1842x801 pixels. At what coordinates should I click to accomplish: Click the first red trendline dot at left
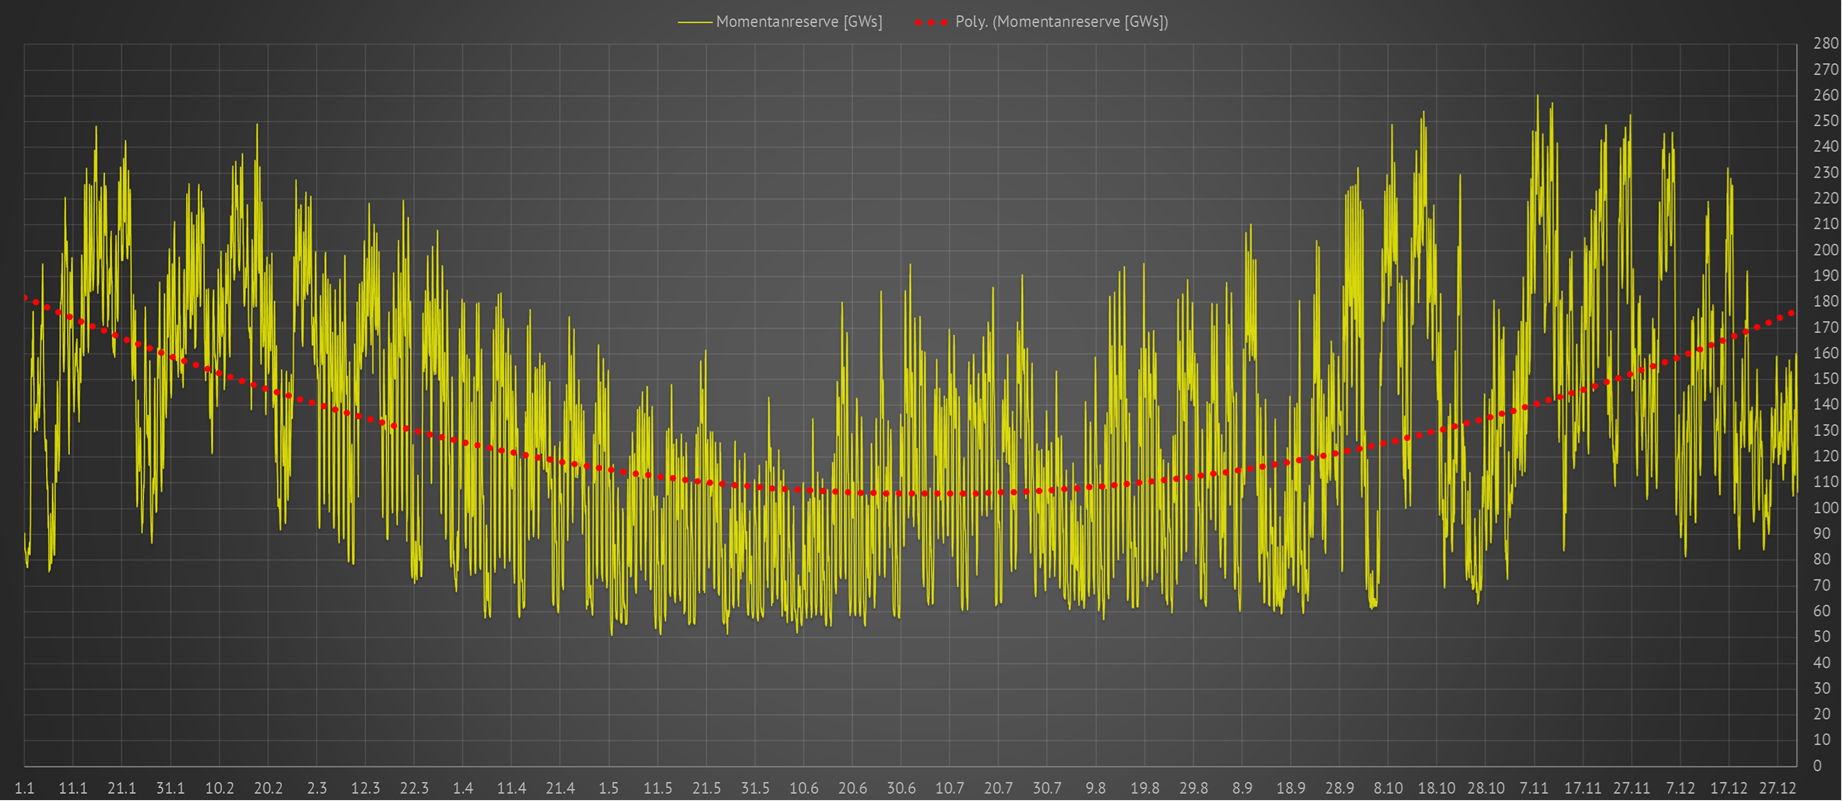[x=25, y=298]
